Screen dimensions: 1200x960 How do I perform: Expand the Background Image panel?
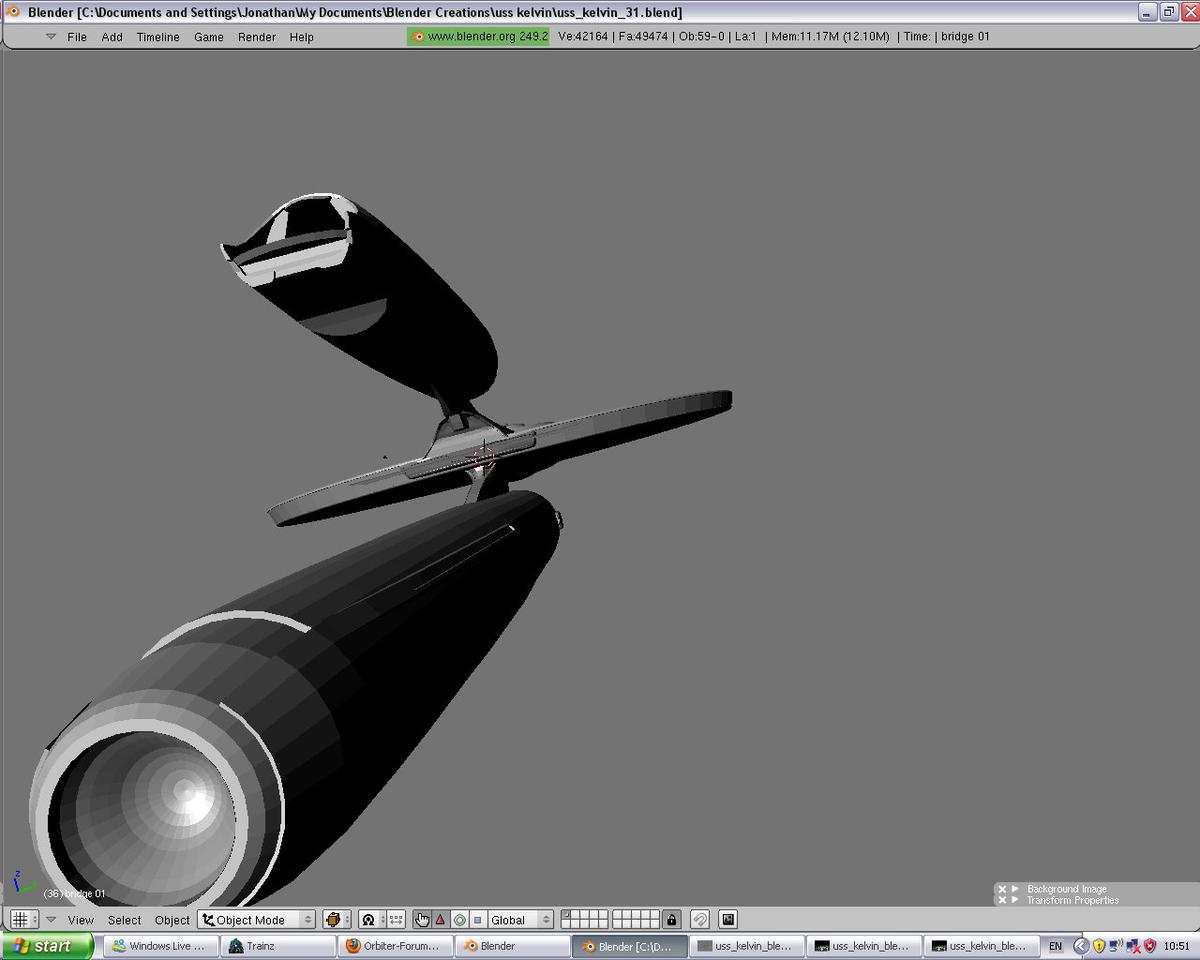pyautogui.click(x=1015, y=888)
